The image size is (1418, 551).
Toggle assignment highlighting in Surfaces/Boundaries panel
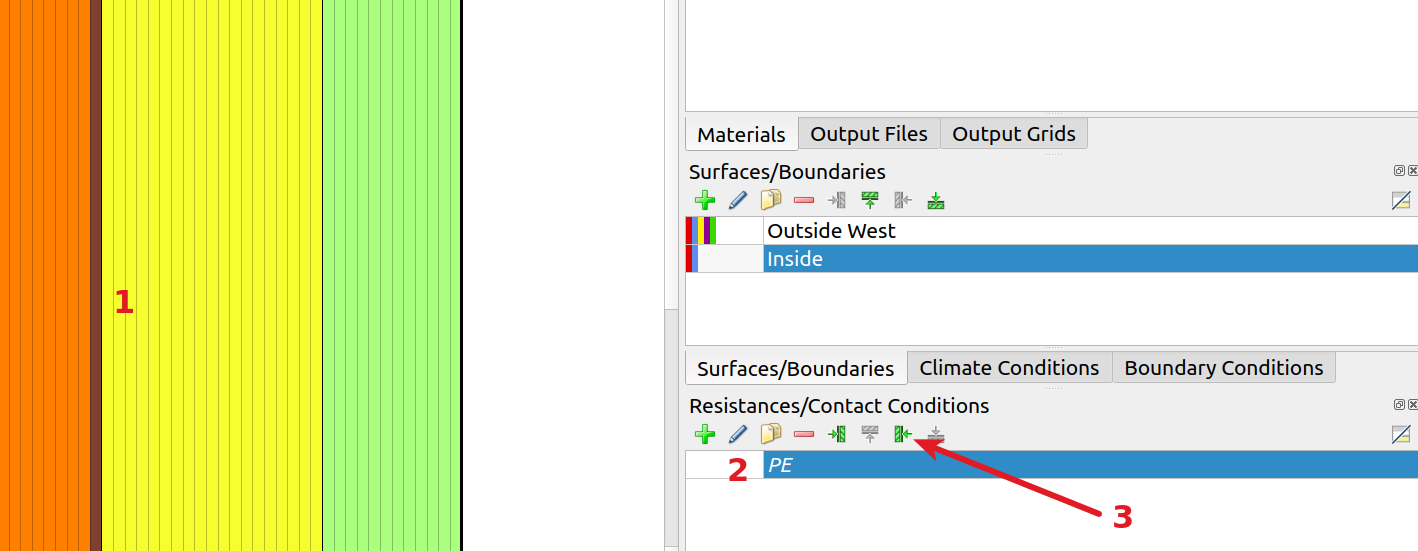coord(1401,200)
